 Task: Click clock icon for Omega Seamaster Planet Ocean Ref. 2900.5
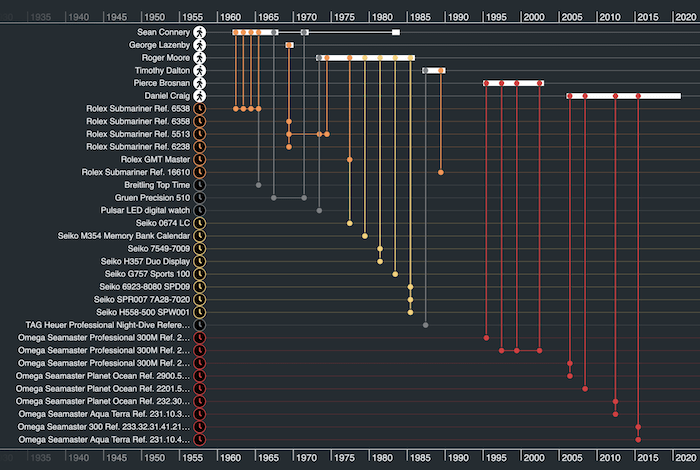(200, 376)
